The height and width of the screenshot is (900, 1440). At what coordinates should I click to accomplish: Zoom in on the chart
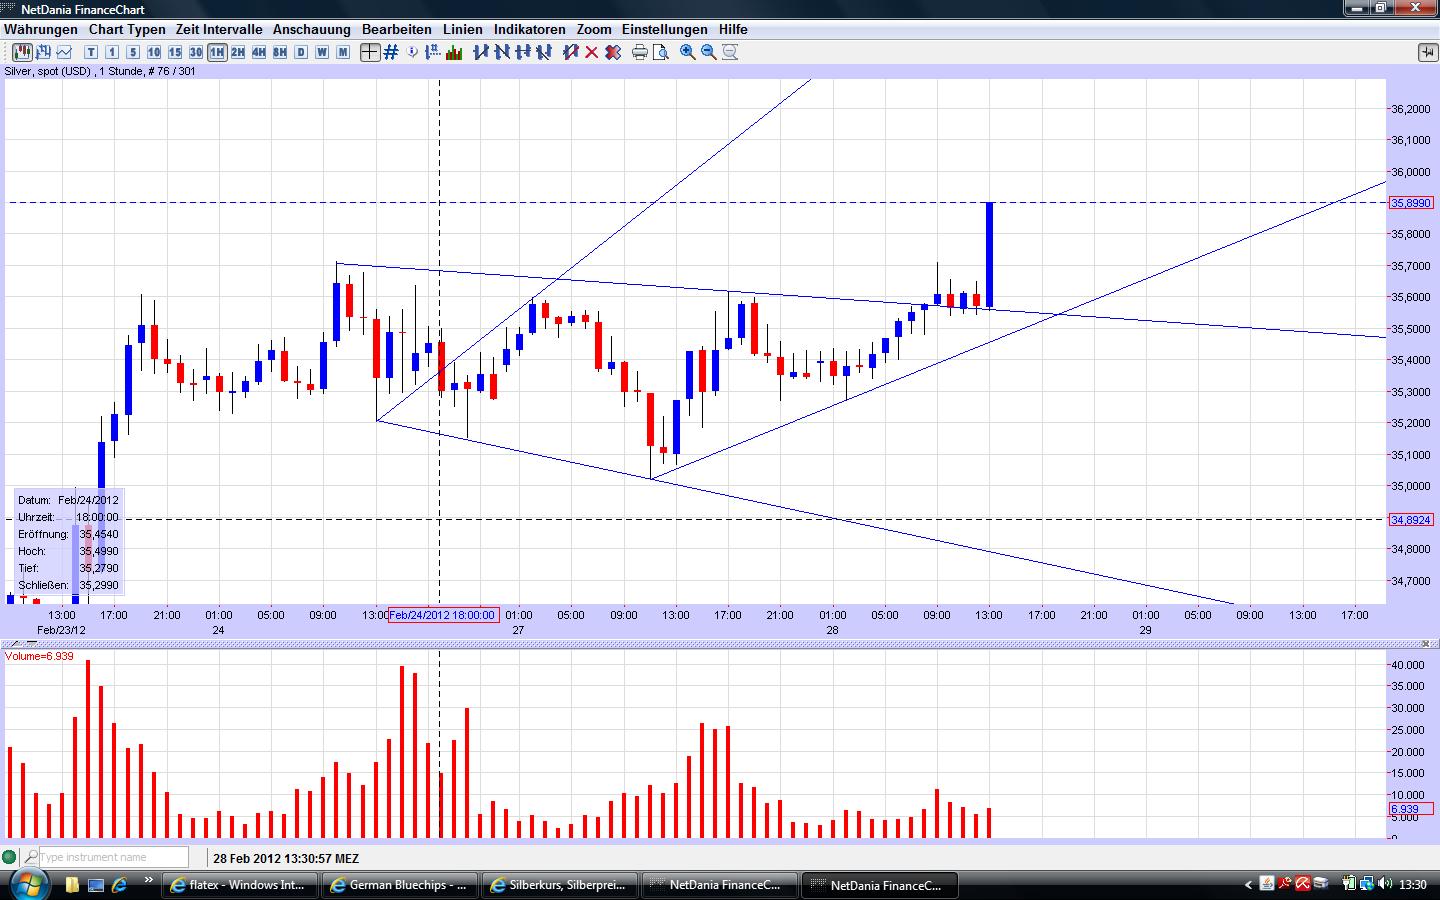point(688,52)
